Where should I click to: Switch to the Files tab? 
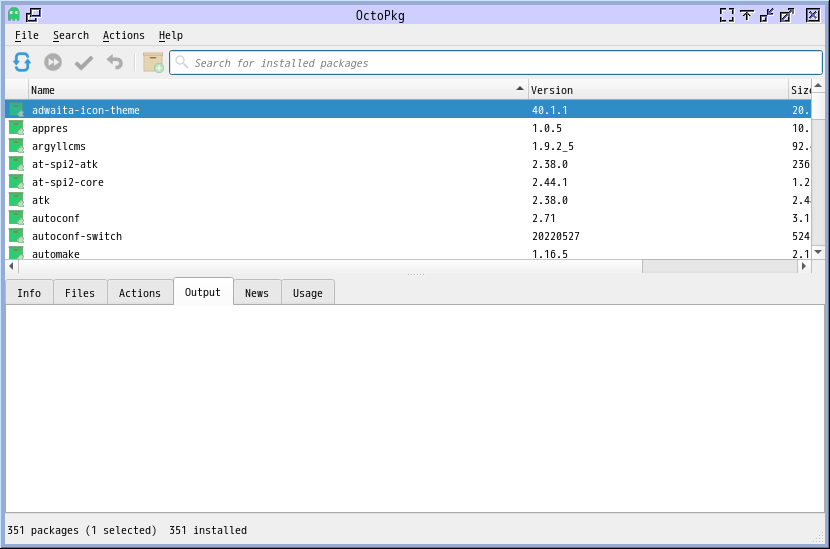pos(80,293)
